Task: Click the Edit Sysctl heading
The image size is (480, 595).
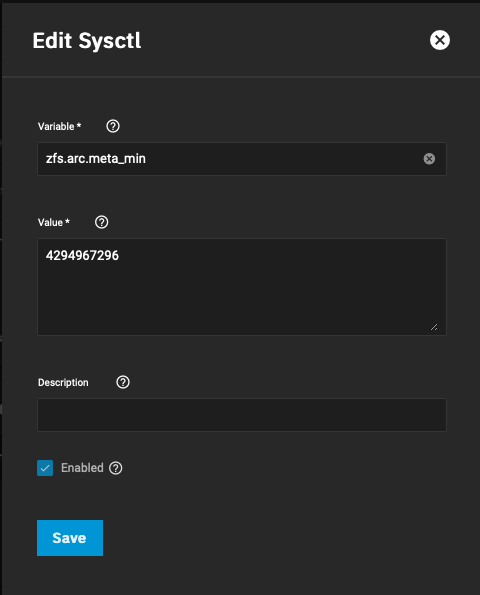Action: click(x=87, y=41)
